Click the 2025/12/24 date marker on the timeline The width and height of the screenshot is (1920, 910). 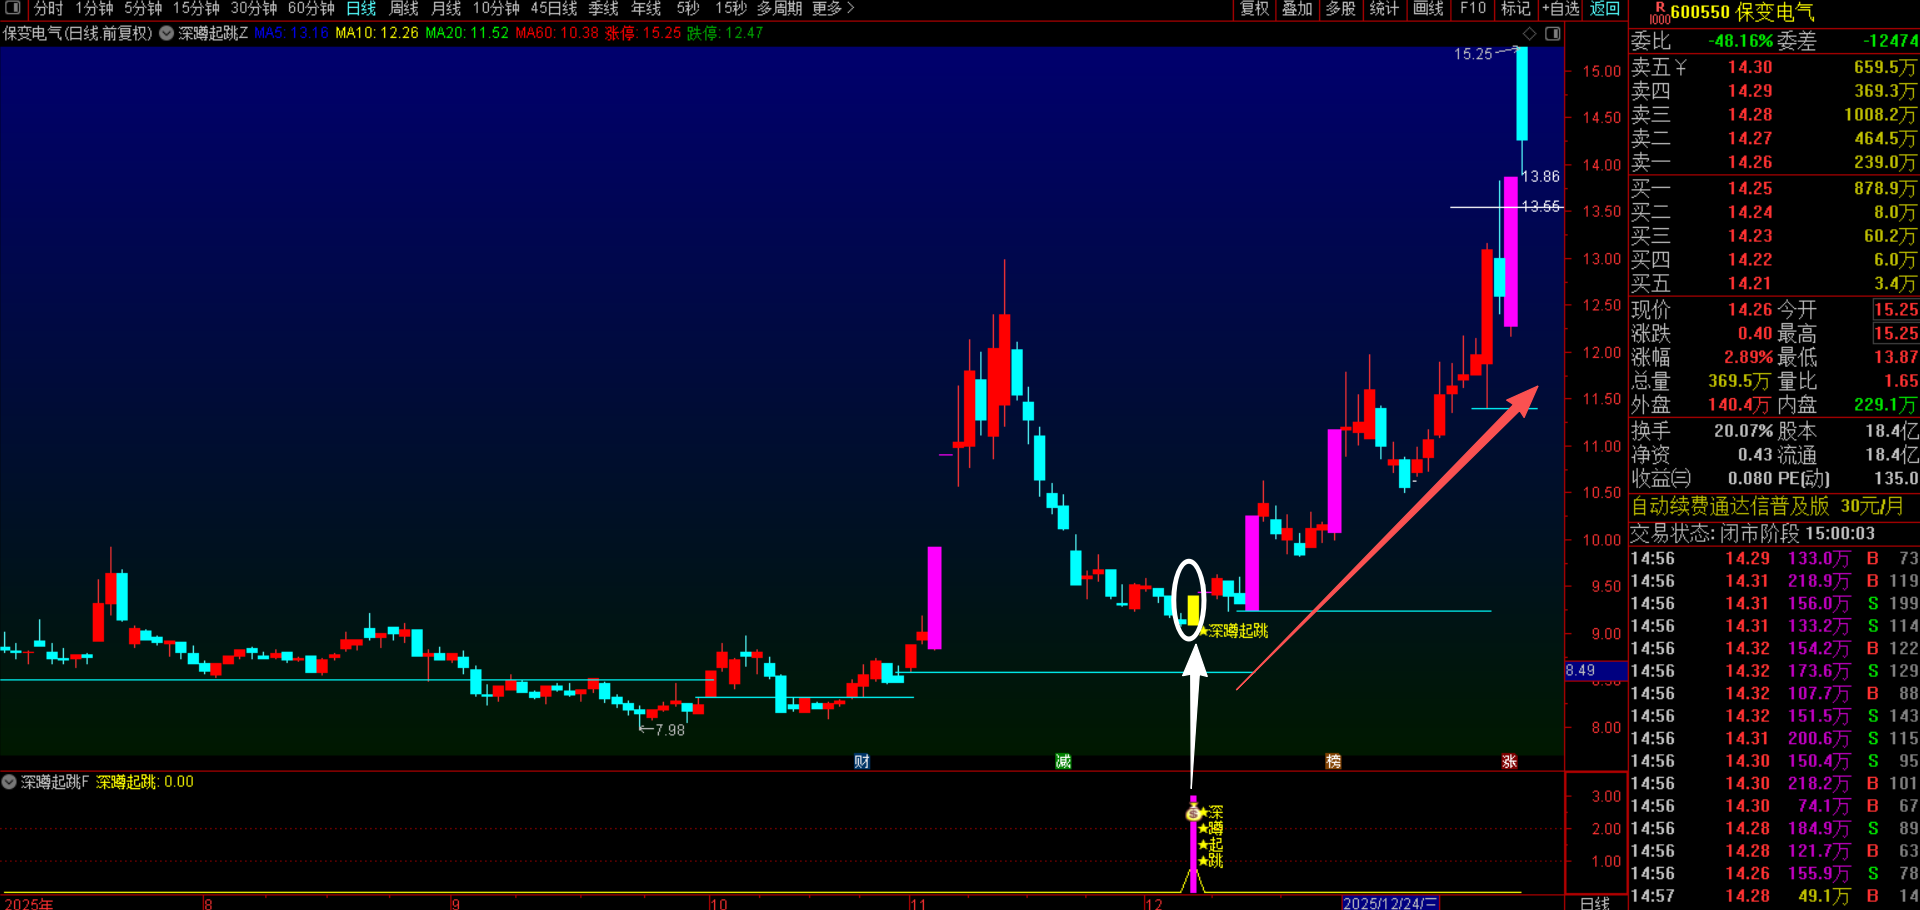[x=1390, y=903]
